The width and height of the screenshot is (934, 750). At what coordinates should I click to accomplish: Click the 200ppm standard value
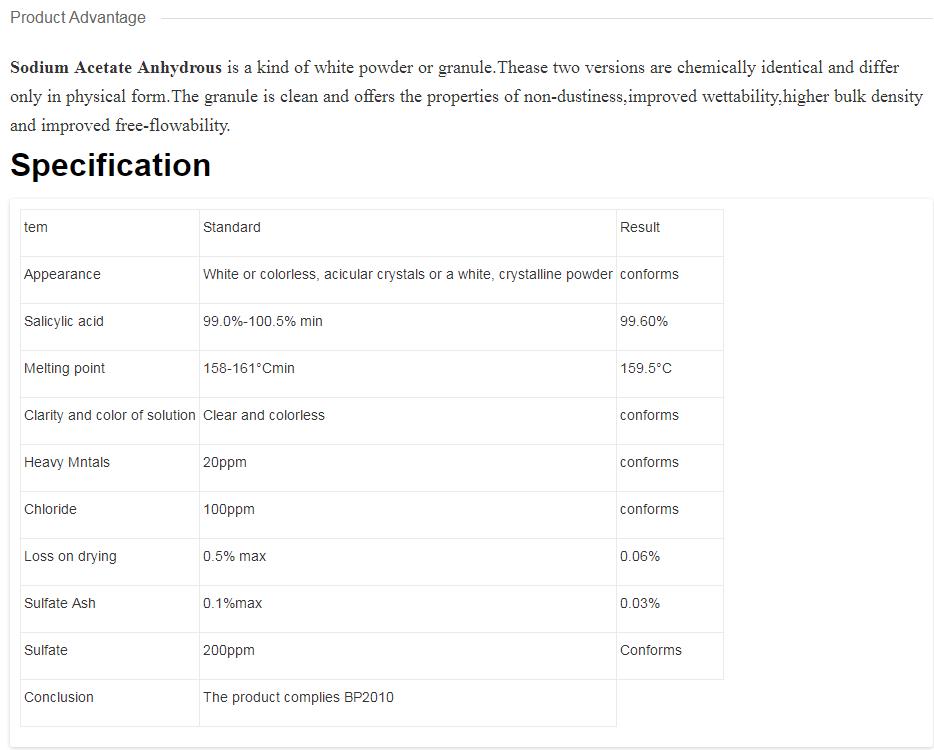229,650
